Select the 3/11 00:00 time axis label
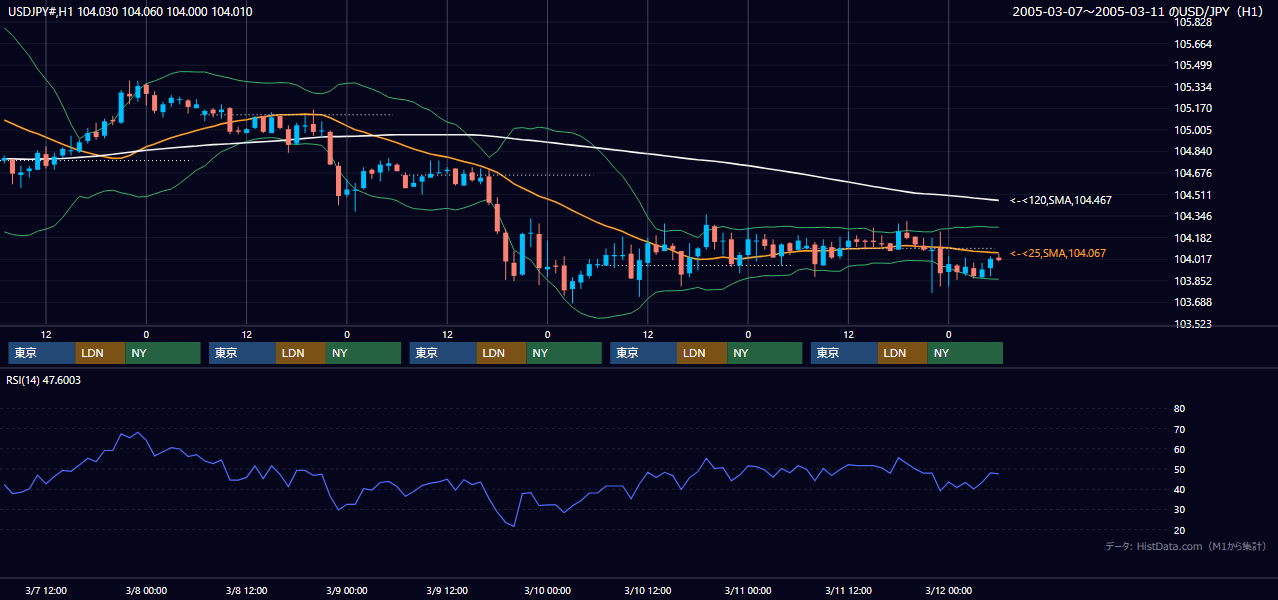This screenshot has width=1278, height=600. [748, 590]
